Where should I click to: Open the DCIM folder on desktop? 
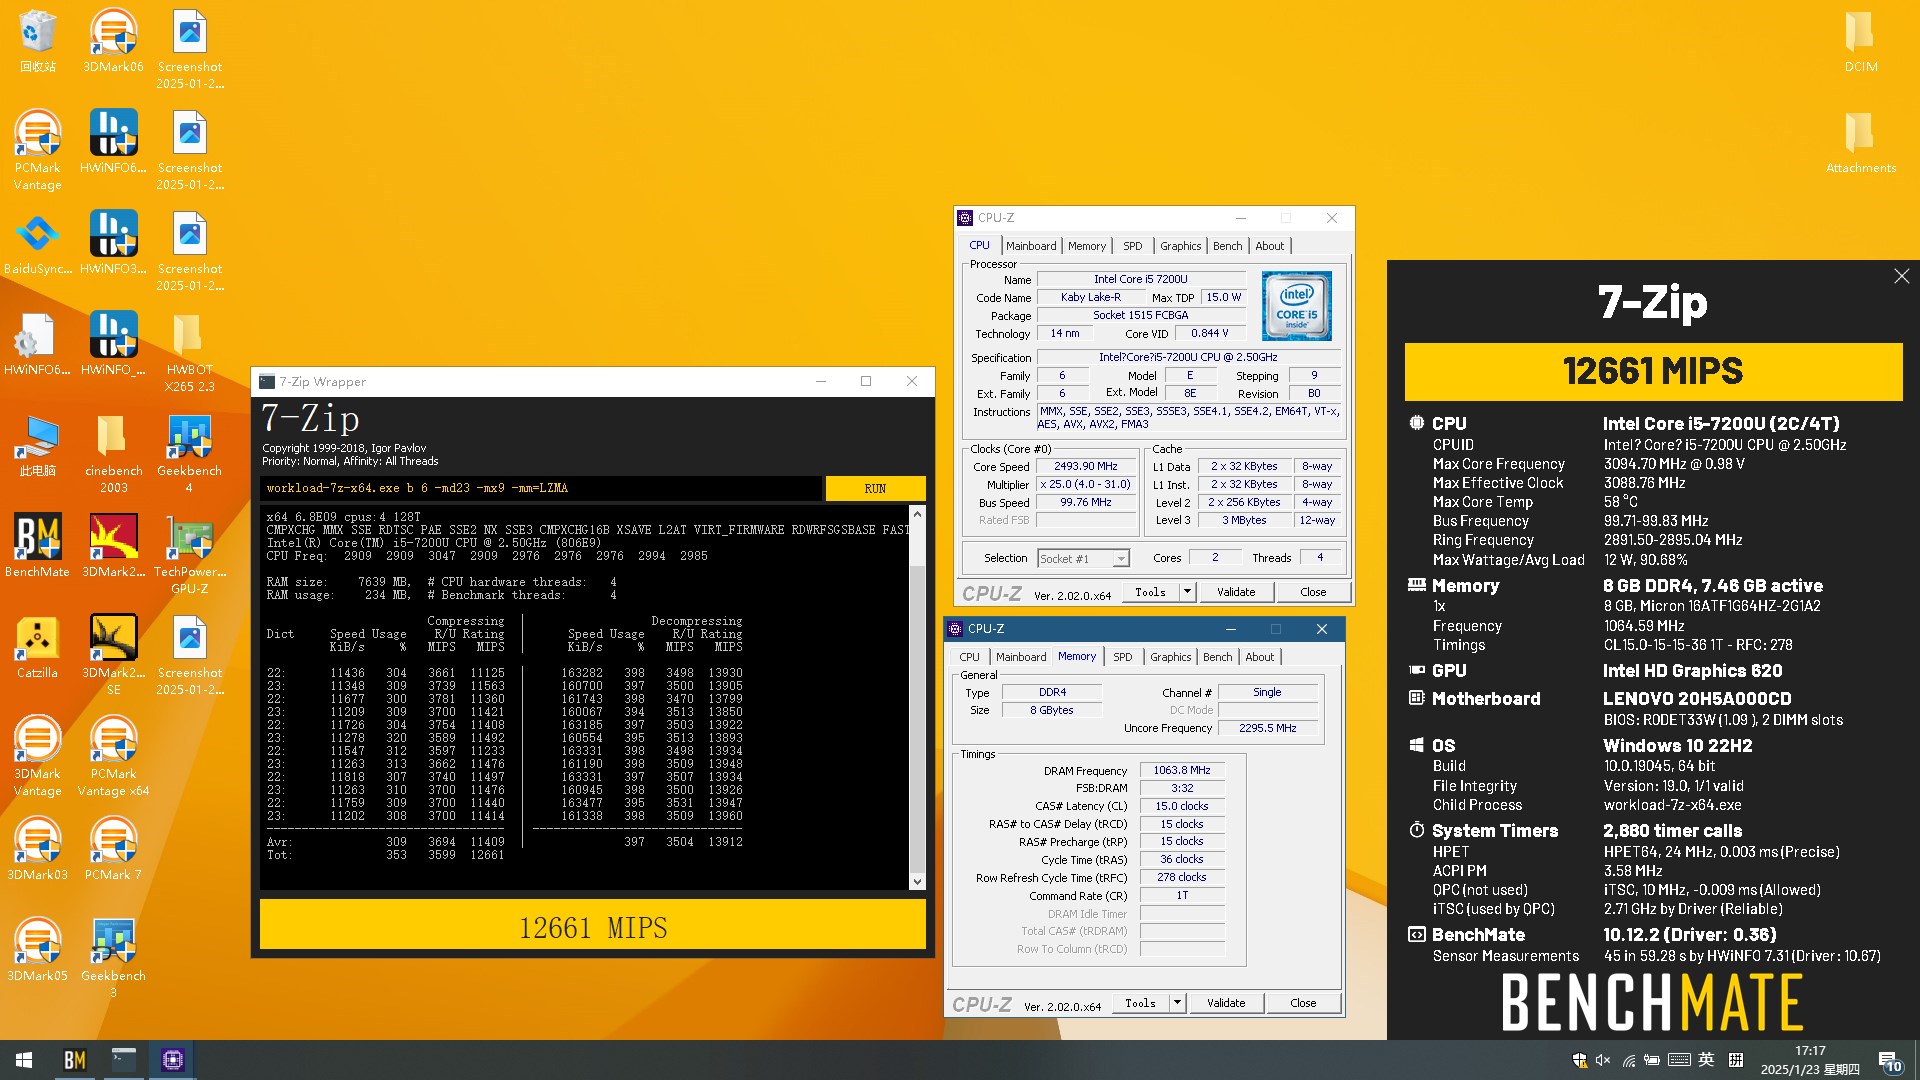(1860, 40)
